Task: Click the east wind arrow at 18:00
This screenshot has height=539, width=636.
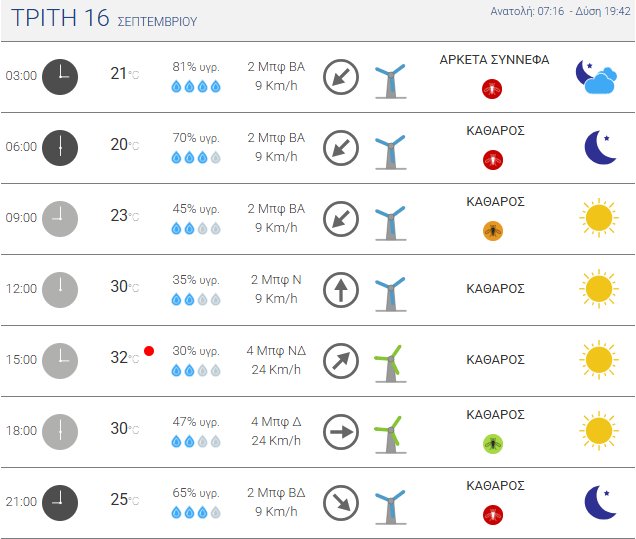Action: pos(341,432)
